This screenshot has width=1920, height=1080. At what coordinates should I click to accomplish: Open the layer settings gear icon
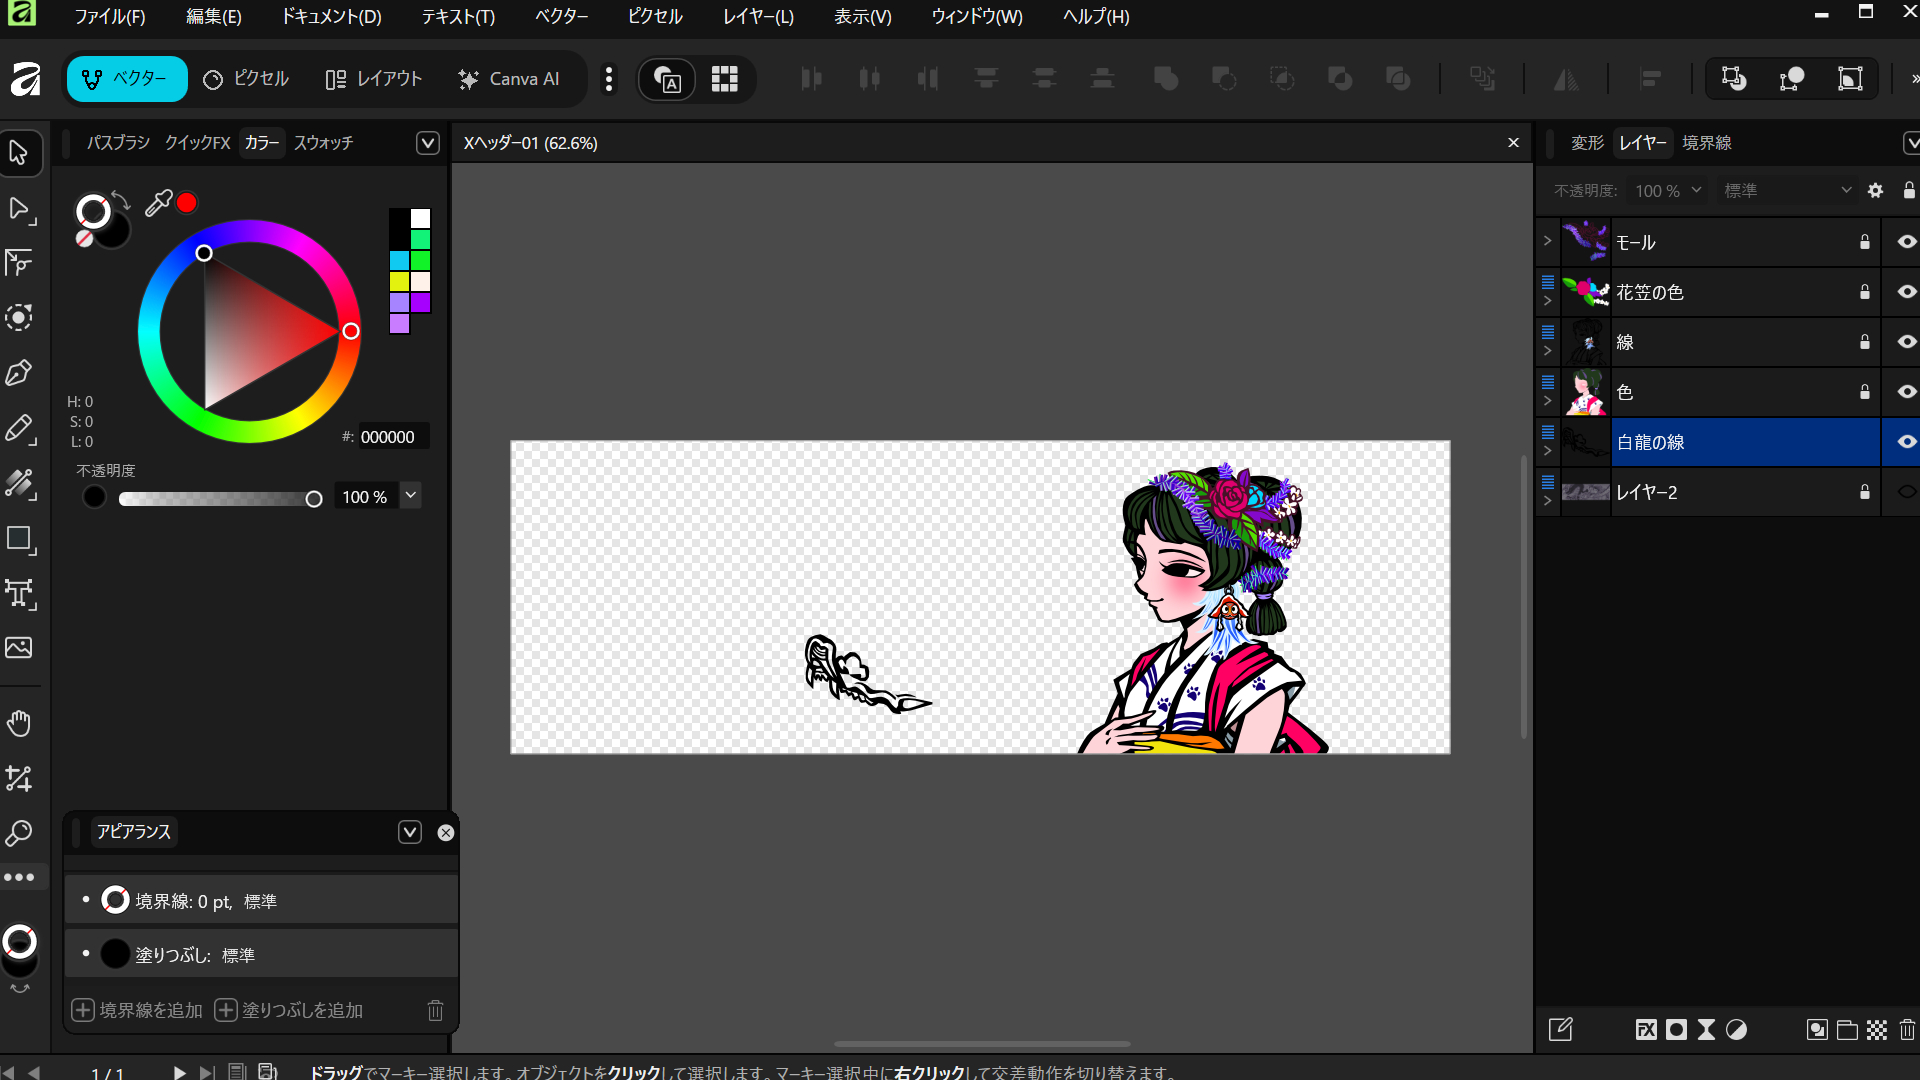[x=1876, y=190]
